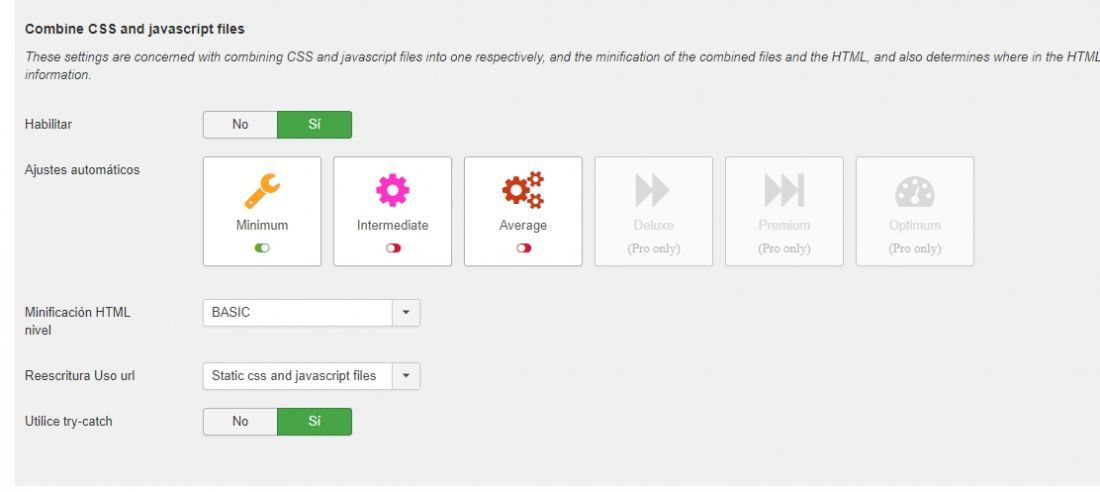Open the Minificación HTML nivel dropdown arrow
Image resolution: width=1100 pixels, height=492 pixels.
(405, 313)
